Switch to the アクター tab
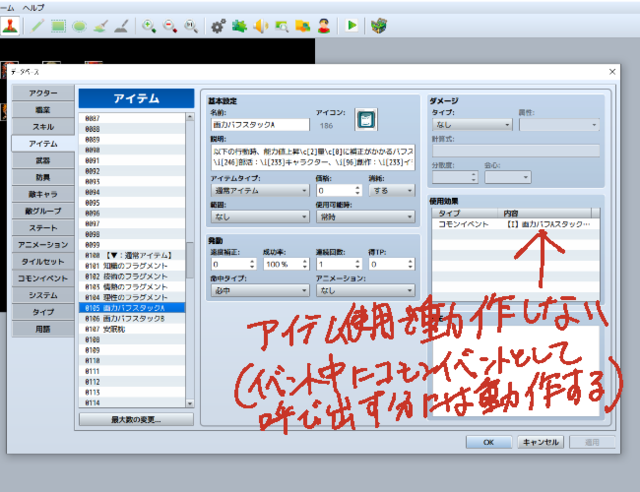 (43, 93)
